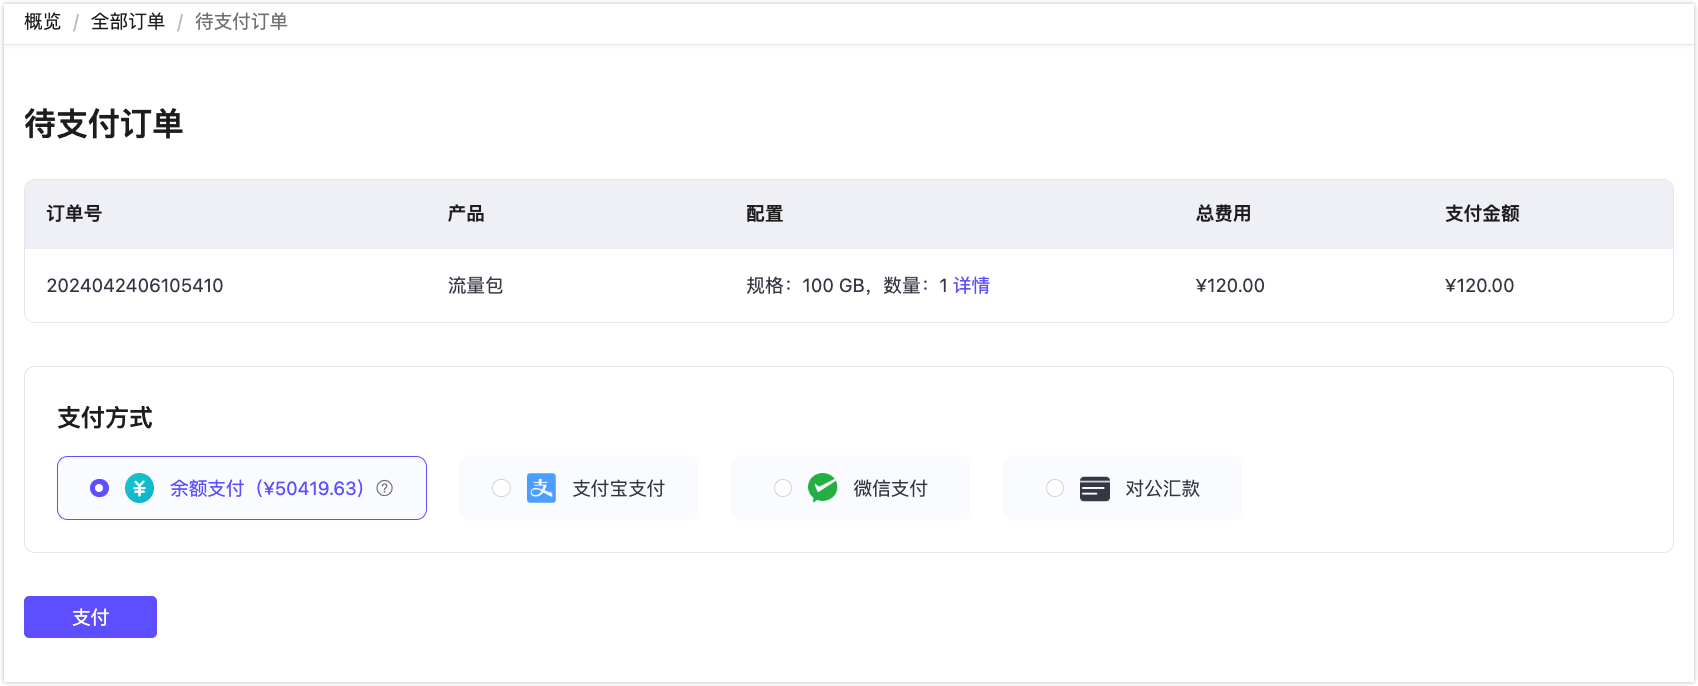Select the 余额支付 radio button
Viewport: 1698px width, 686px height.
[x=99, y=488]
